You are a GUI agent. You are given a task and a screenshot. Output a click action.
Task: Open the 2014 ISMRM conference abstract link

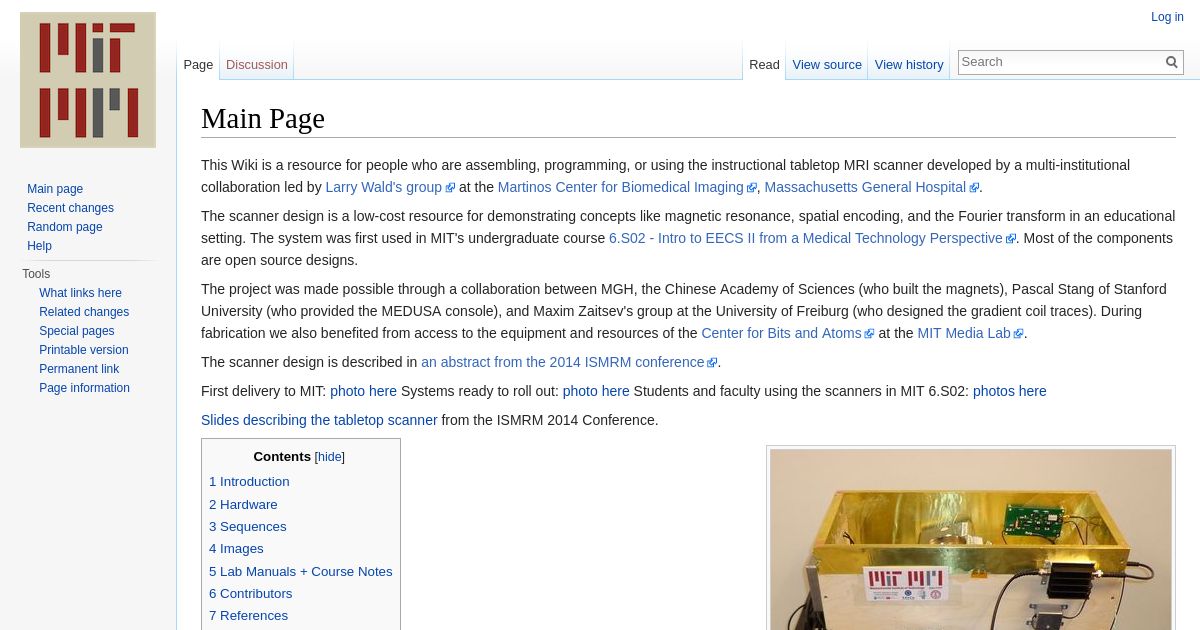click(x=569, y=362)
